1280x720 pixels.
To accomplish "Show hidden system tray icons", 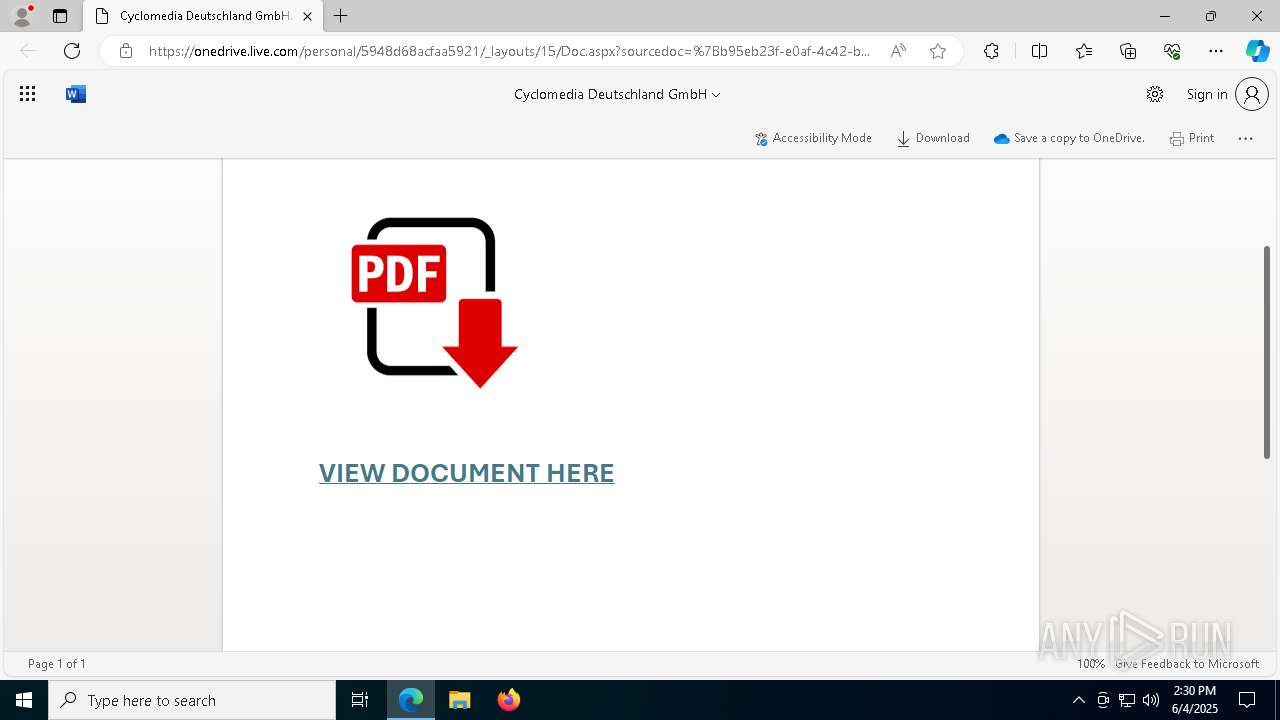I will coord(1078,700).
